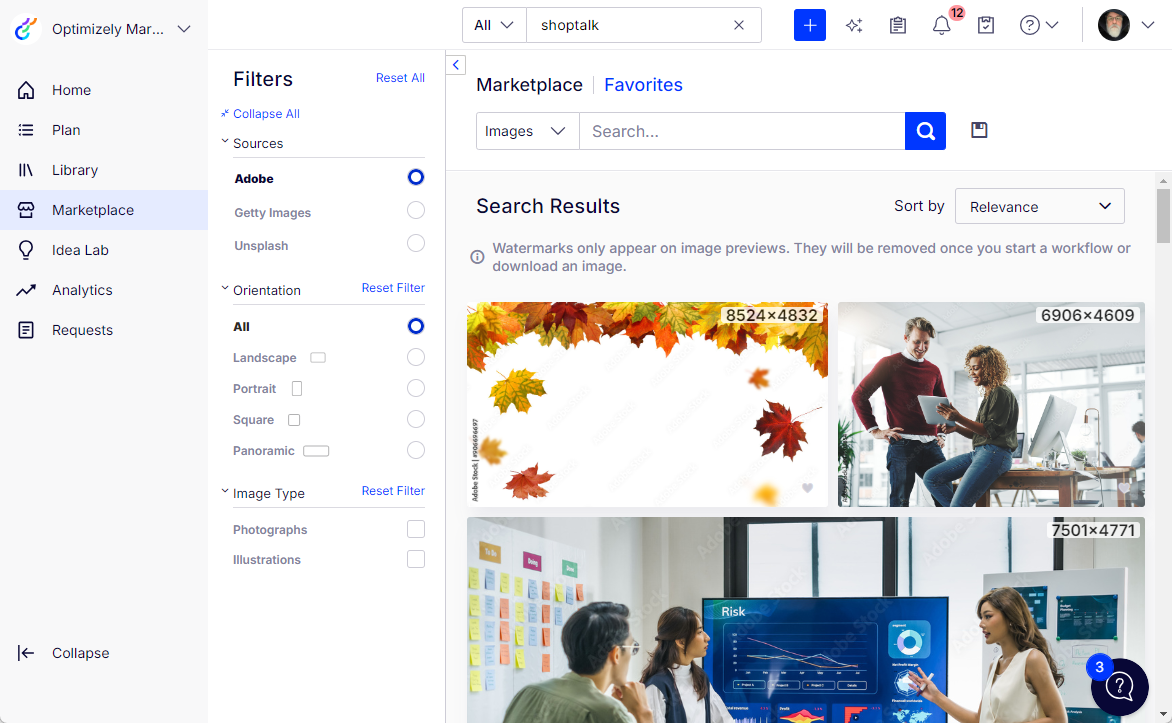Open notifications via the bell icon
The width and height of the screenshot is (1172, 723).
pos(941,25)
